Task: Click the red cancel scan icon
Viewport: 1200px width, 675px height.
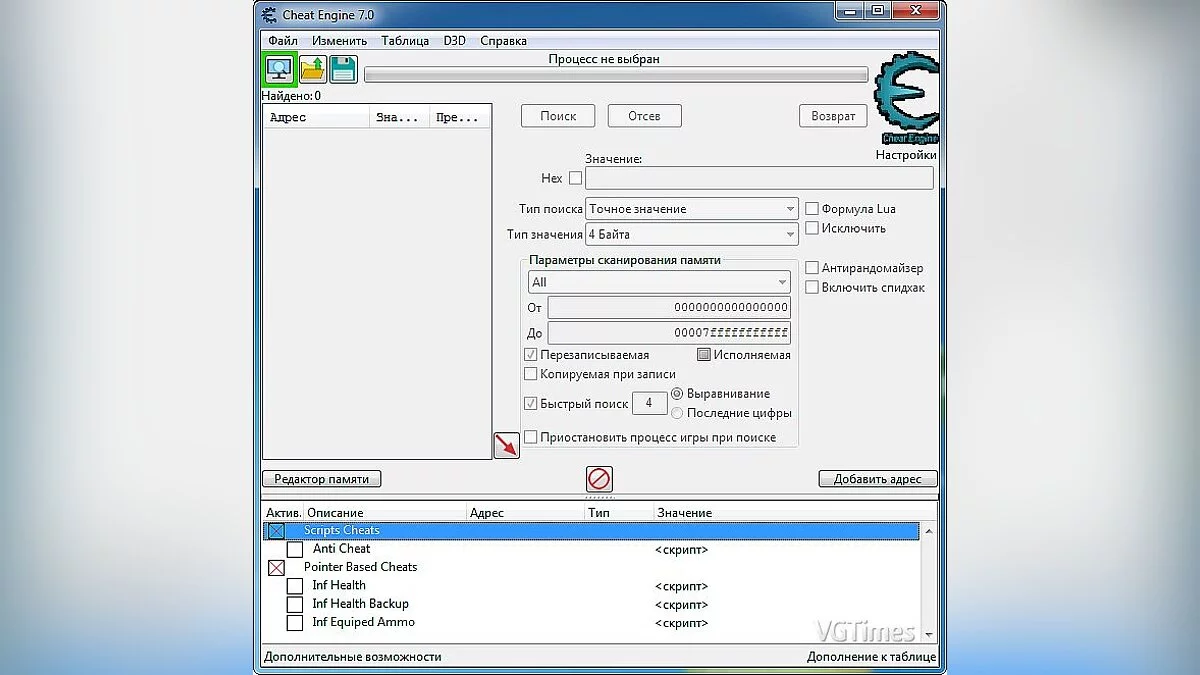Action: (598, 478)
